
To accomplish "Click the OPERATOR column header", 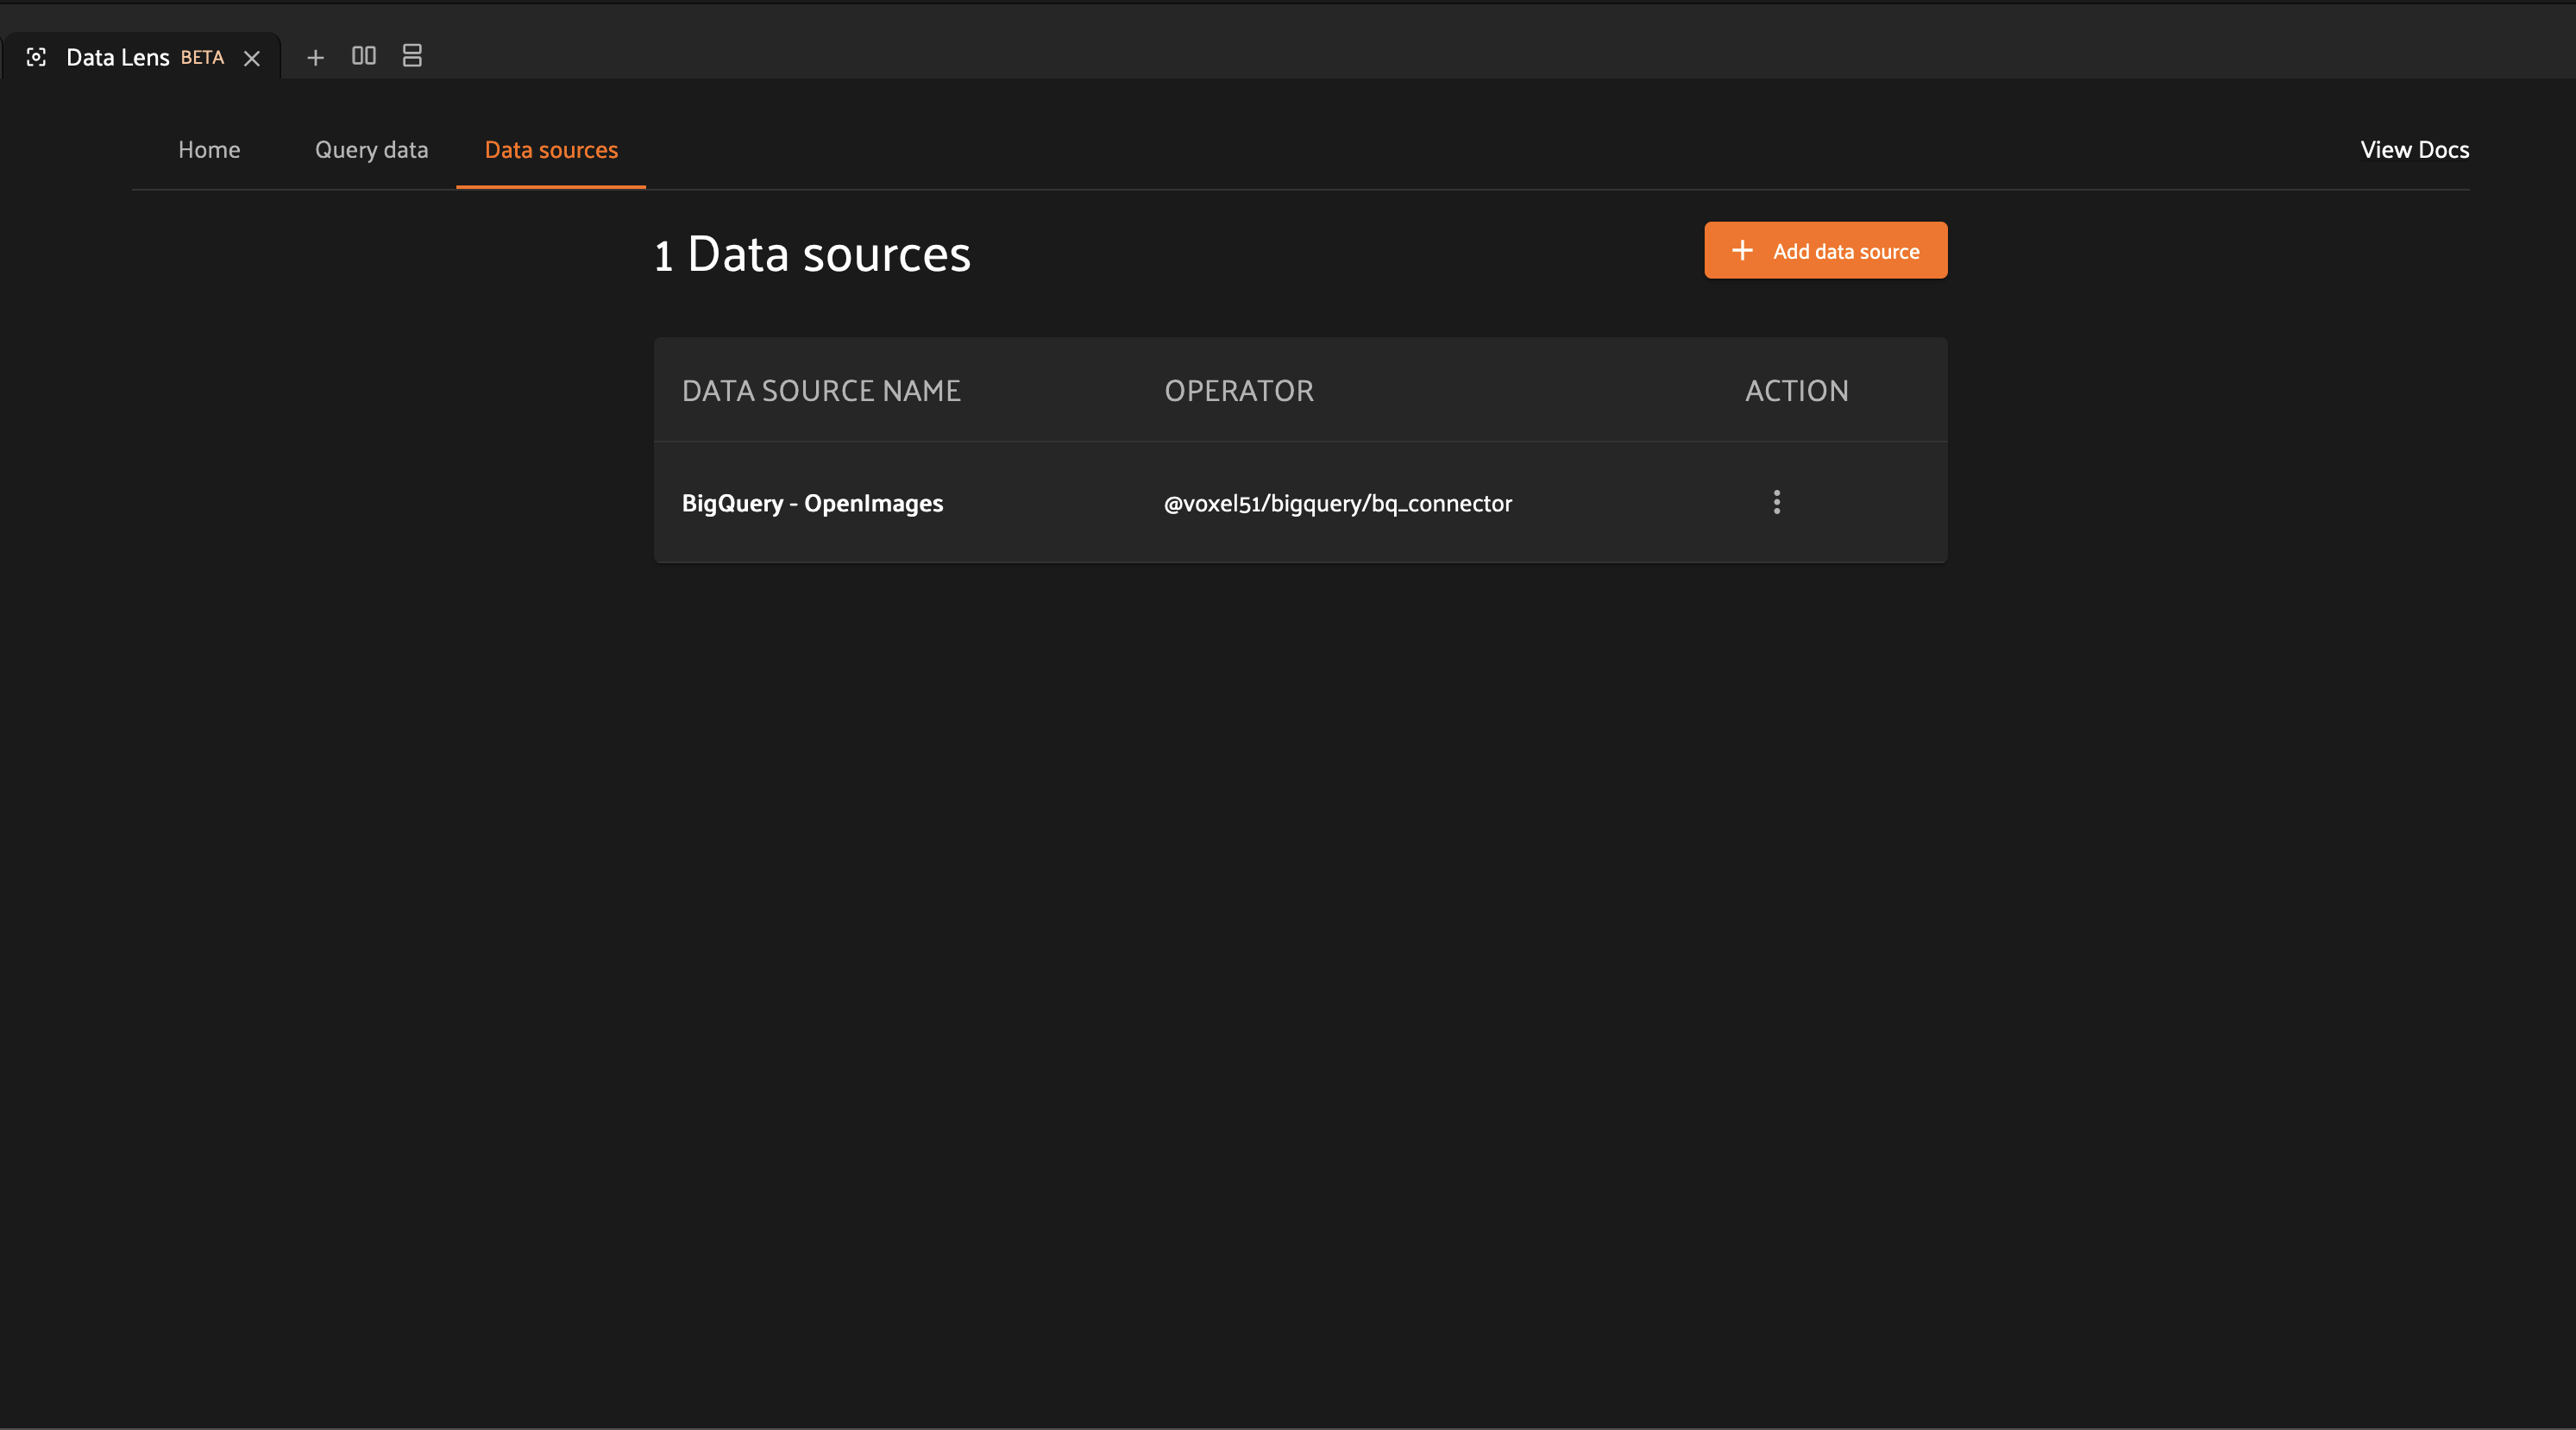I will (1239, 390).
